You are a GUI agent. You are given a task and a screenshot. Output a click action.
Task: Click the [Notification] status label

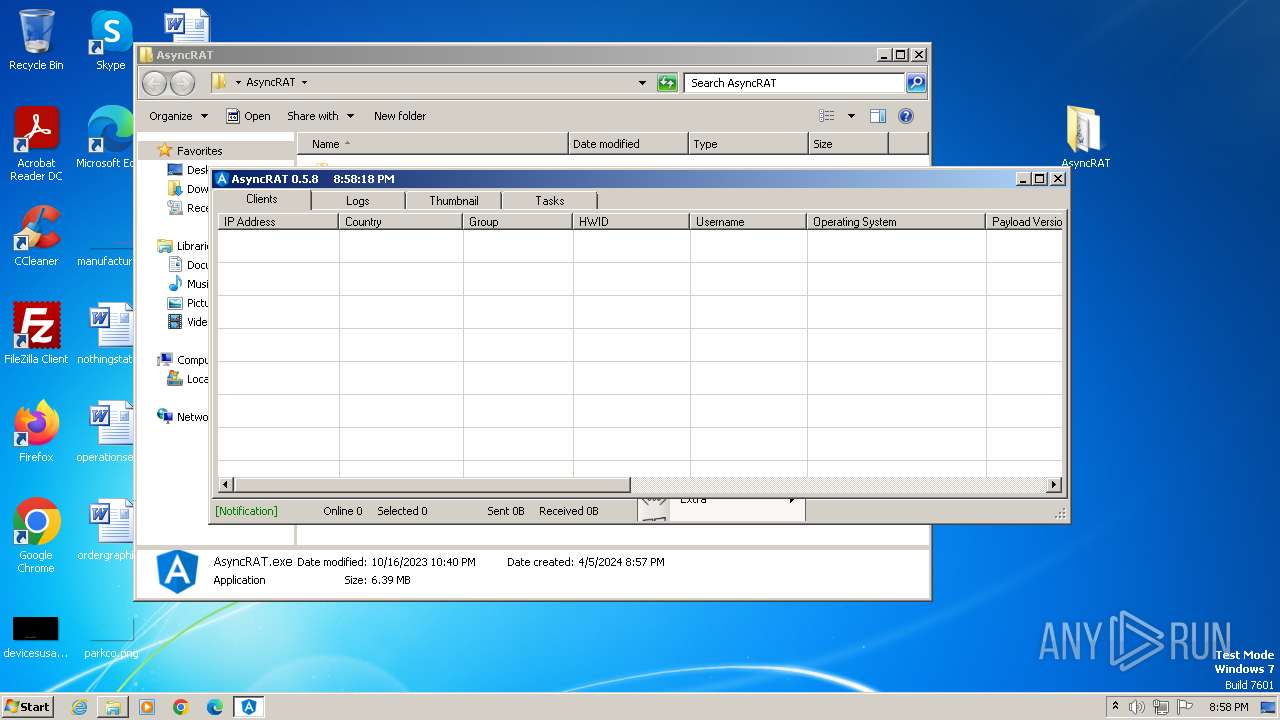[x=246, y=511]
